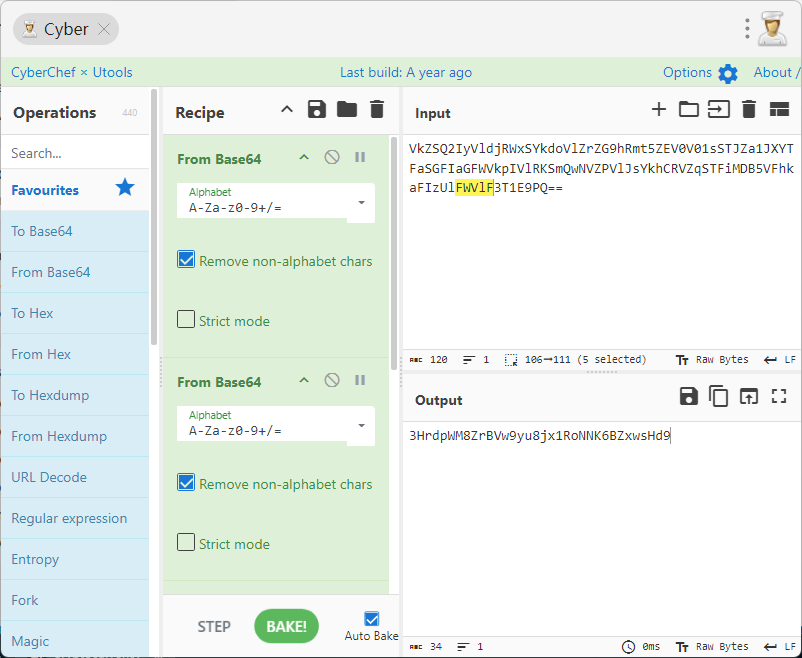Open the Options link
The height and width of the screenshot is (658, 802).
point(687,73)
